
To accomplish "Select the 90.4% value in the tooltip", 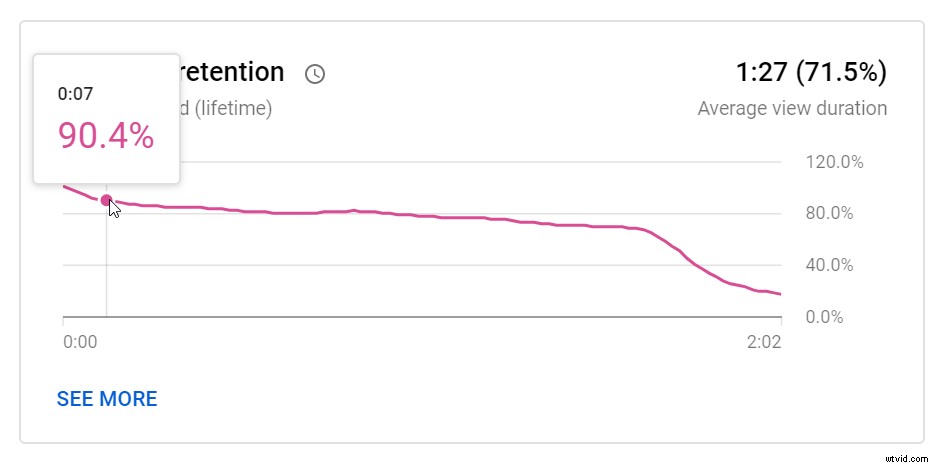I will tap(106, 135).
